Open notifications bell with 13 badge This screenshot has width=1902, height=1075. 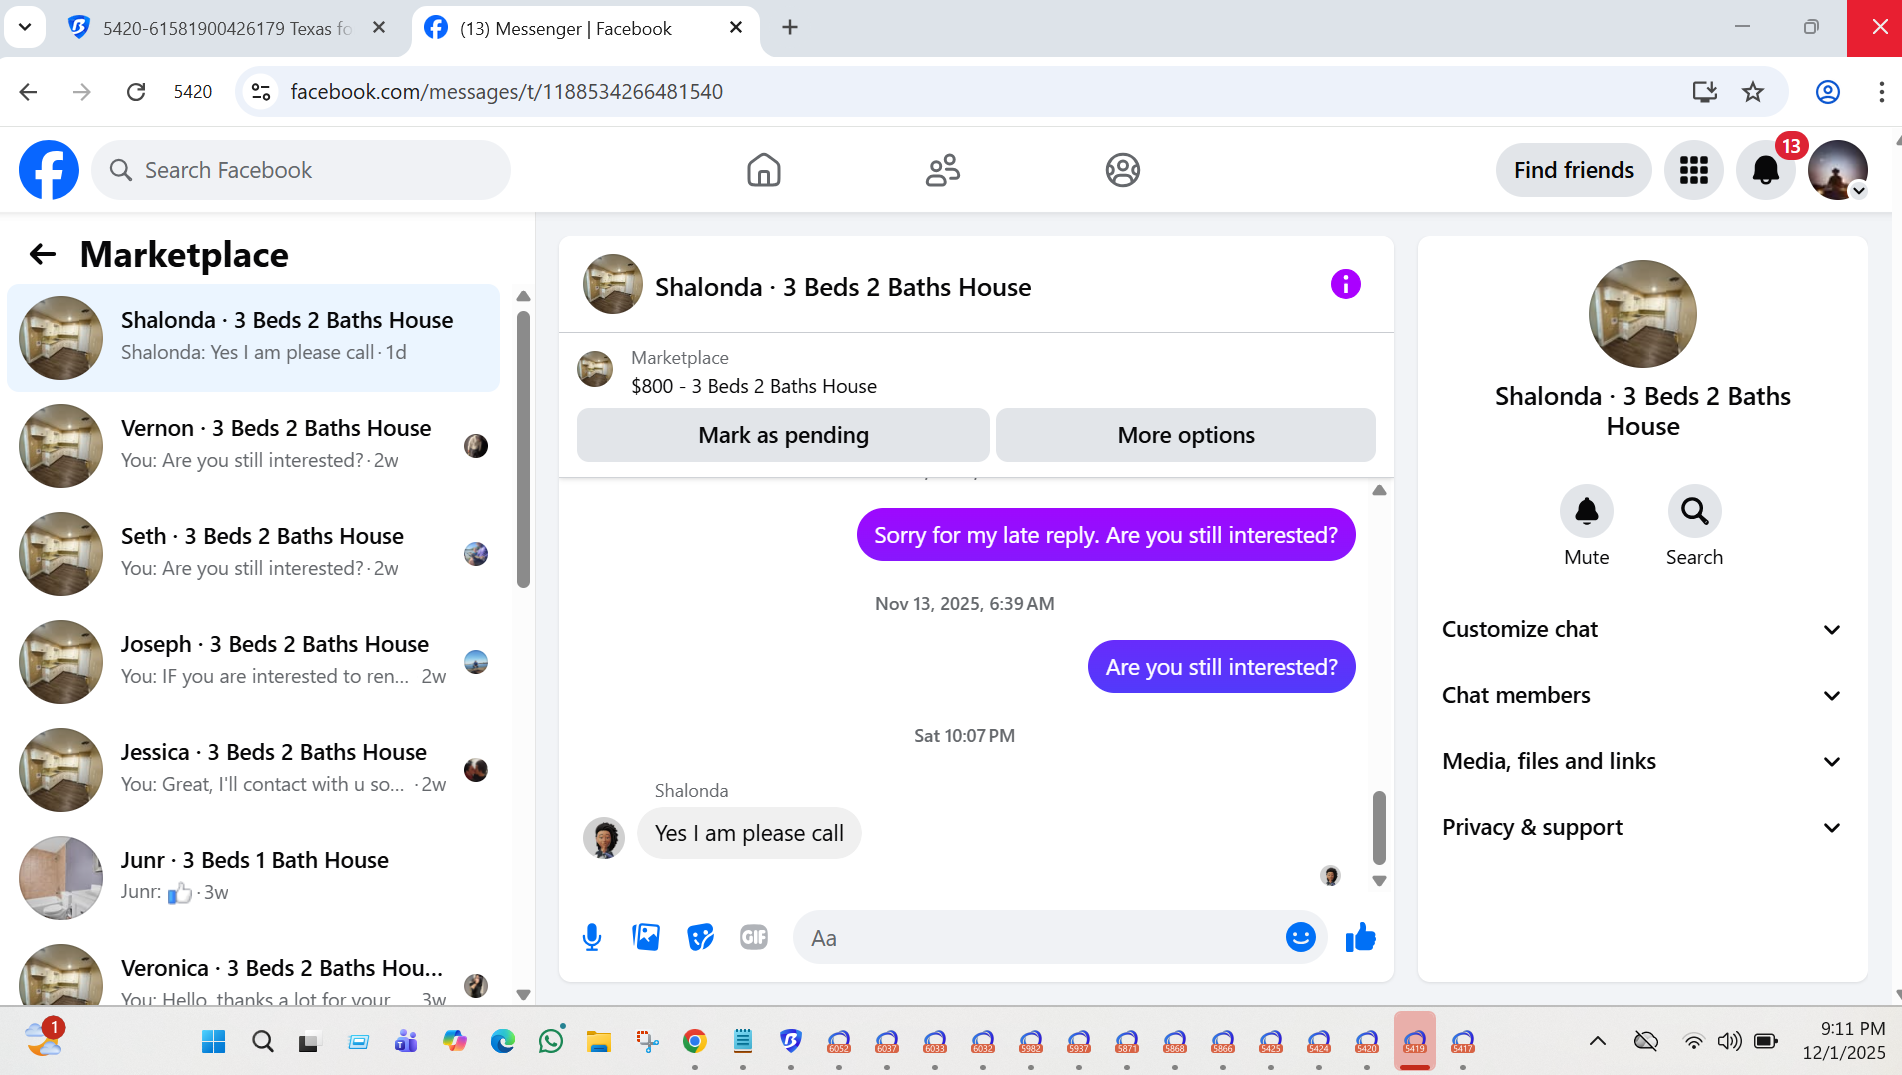1765,170
